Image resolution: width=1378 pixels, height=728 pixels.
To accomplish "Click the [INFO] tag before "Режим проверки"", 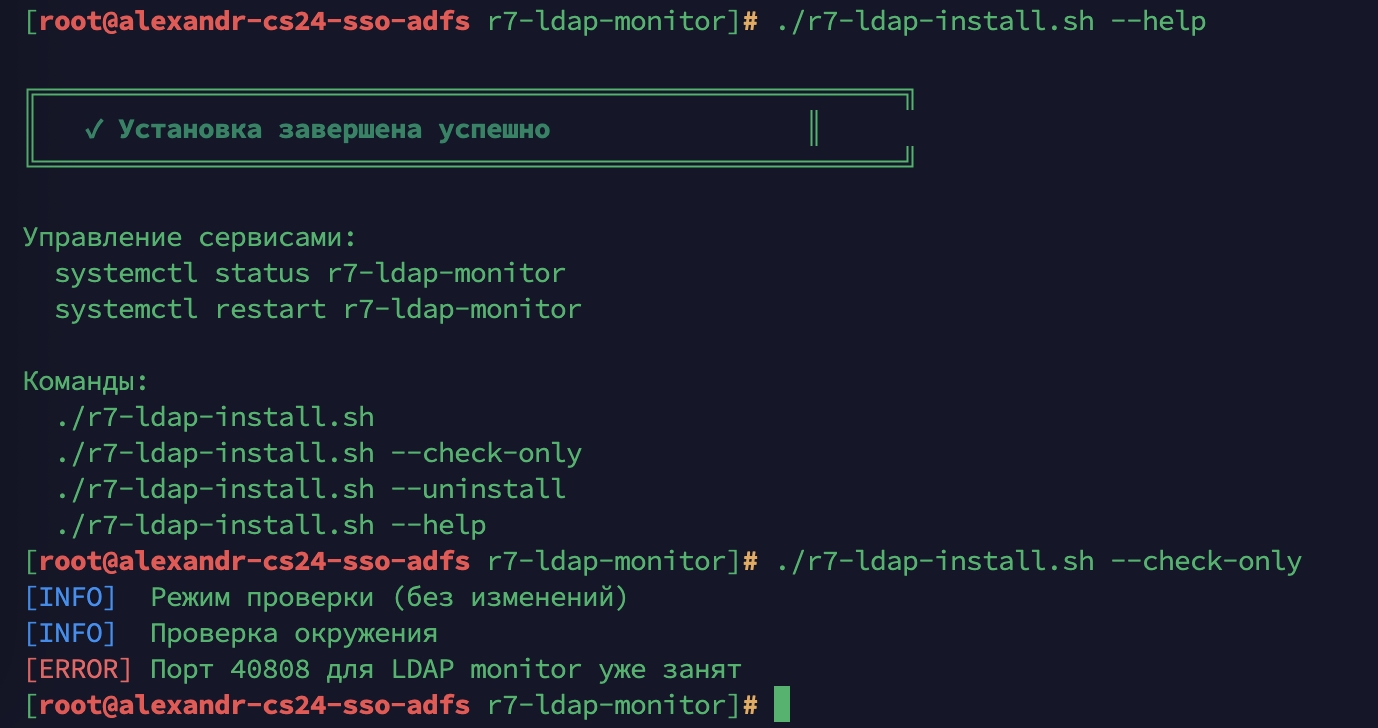I will tap(70, 597).
